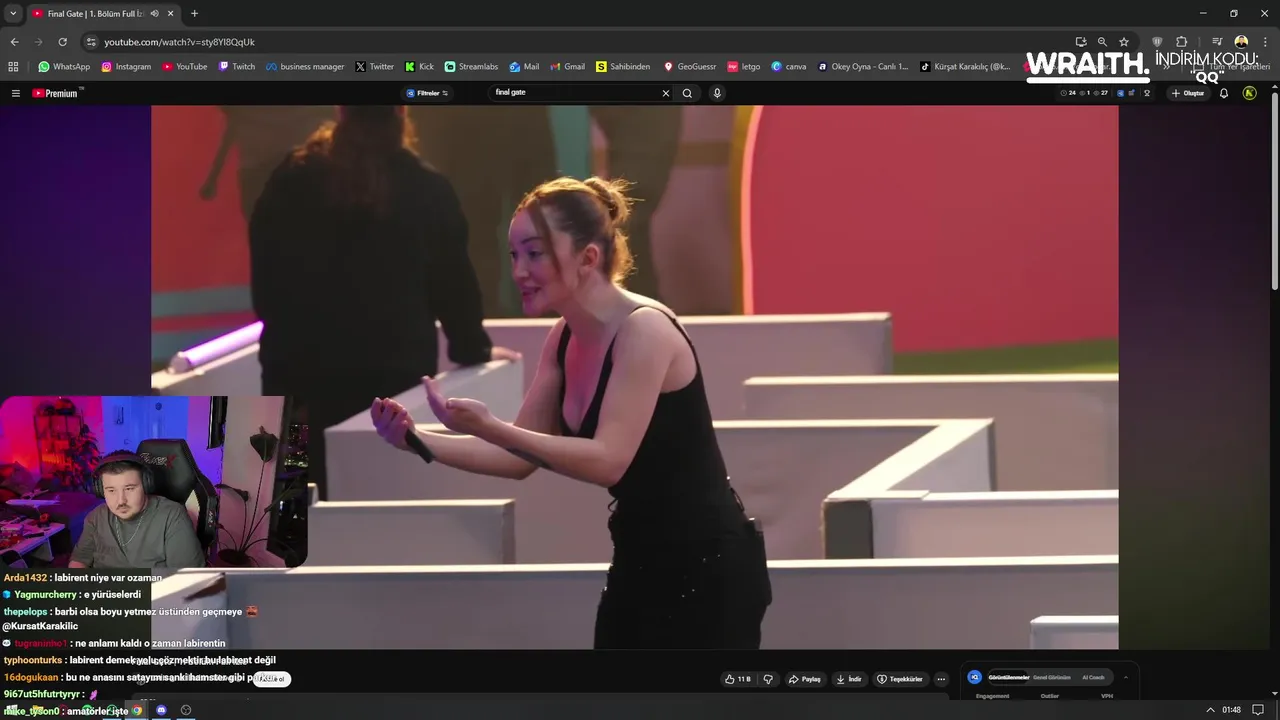Open the Instagram bookmark
1280x720 pixels.
pos(126,67)
